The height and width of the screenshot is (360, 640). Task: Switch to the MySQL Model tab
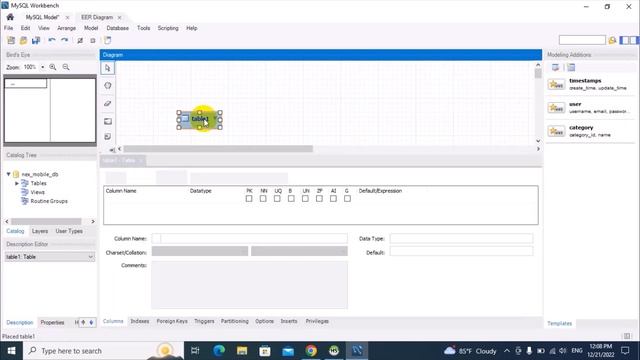coord(42,17)
